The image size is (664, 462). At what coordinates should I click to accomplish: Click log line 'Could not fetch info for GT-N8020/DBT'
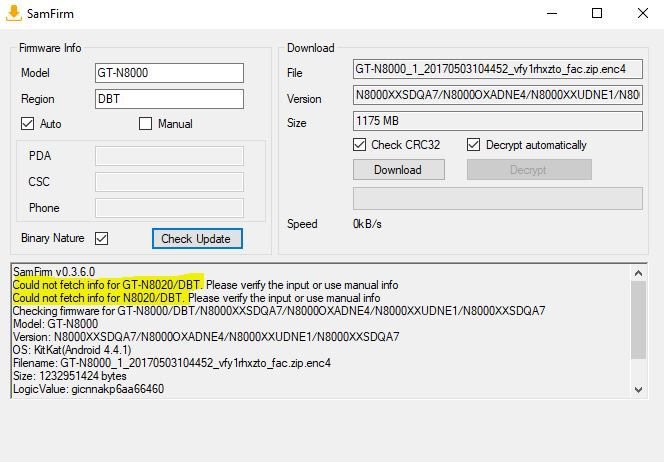(107, 285)
